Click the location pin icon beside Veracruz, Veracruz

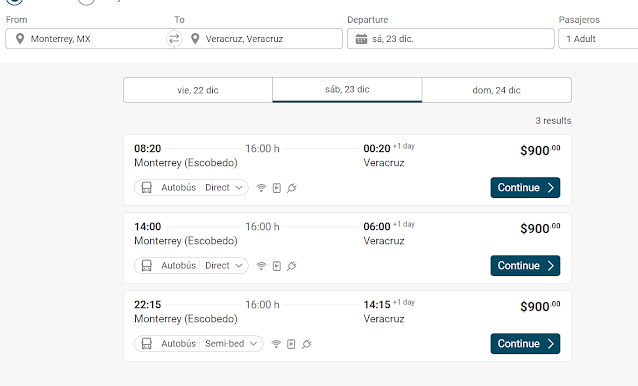(x=195, y=39)
